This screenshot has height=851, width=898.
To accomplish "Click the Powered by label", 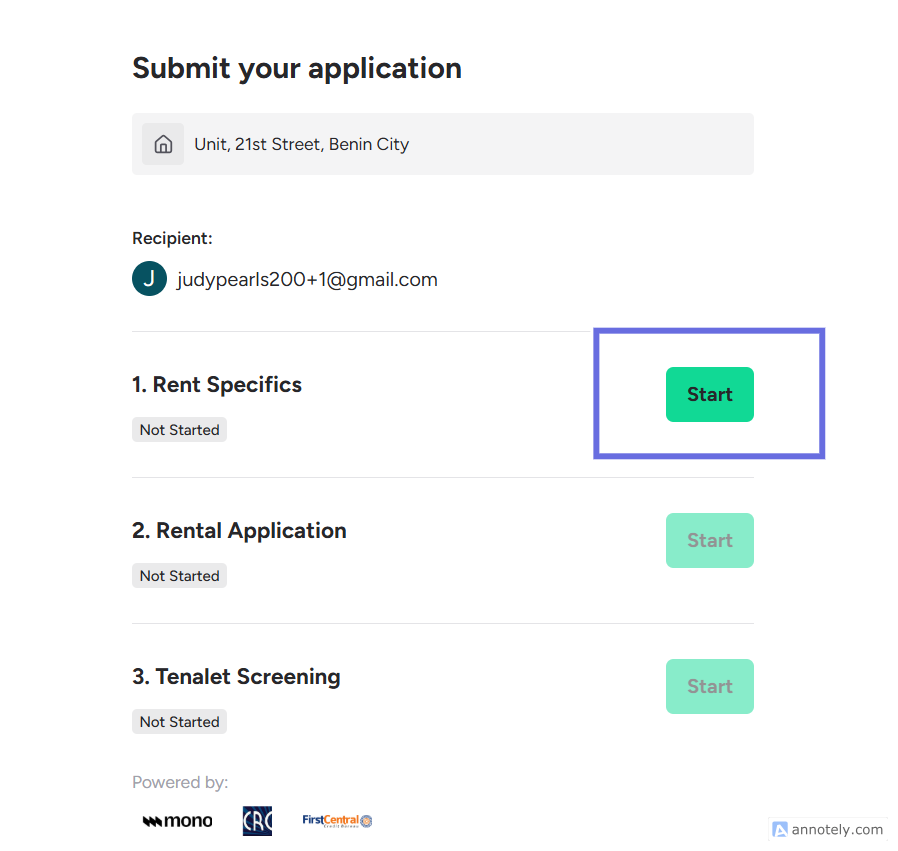I will 180,782.
